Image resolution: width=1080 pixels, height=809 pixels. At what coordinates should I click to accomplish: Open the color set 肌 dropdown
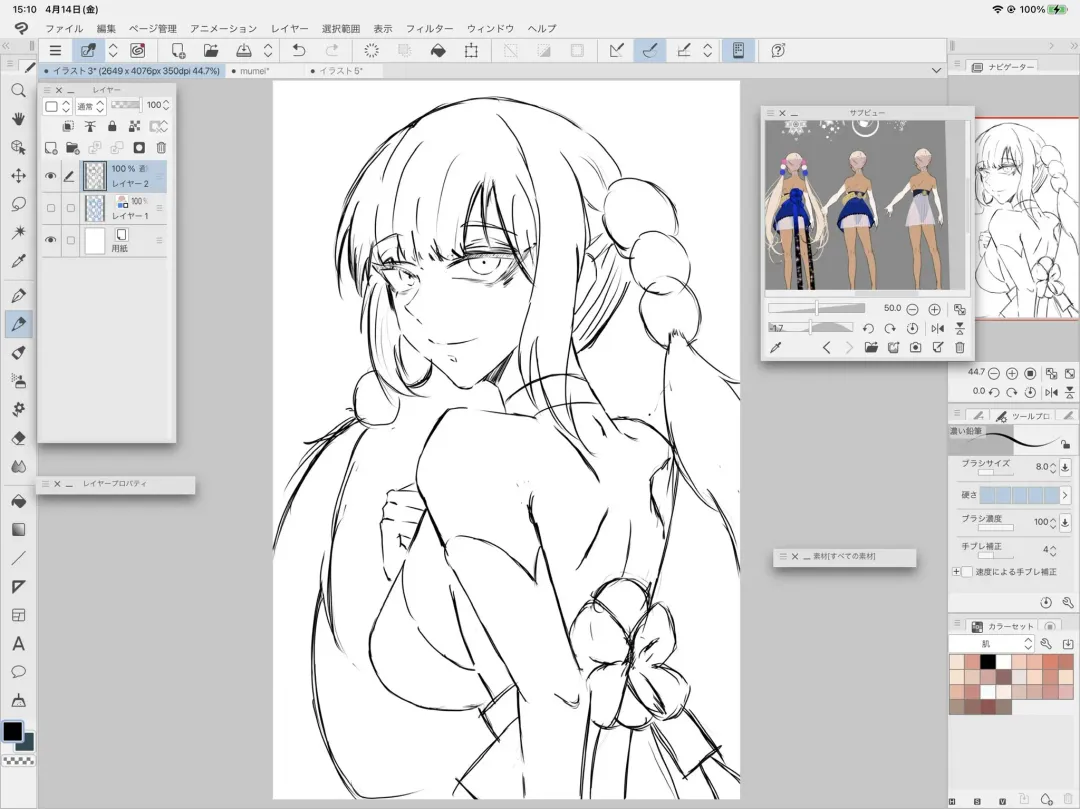coord(991,644)
